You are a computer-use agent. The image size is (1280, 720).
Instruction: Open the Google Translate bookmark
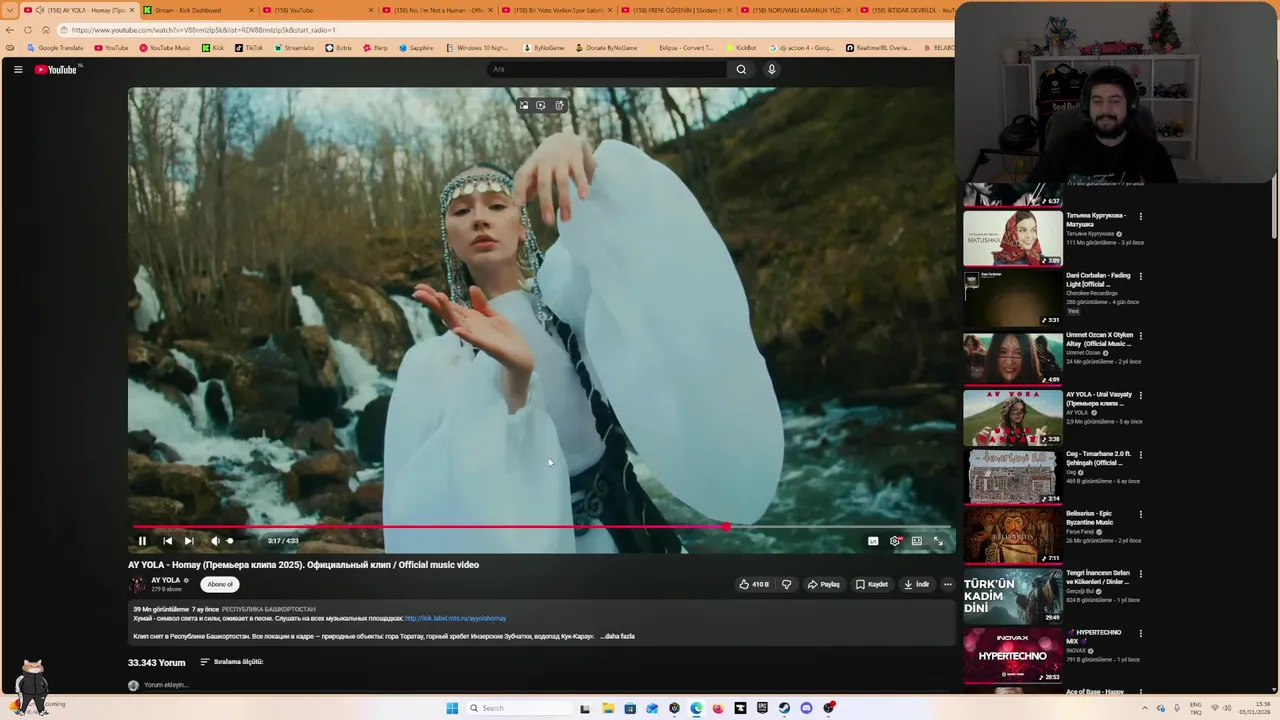click(x=56, y=48)
